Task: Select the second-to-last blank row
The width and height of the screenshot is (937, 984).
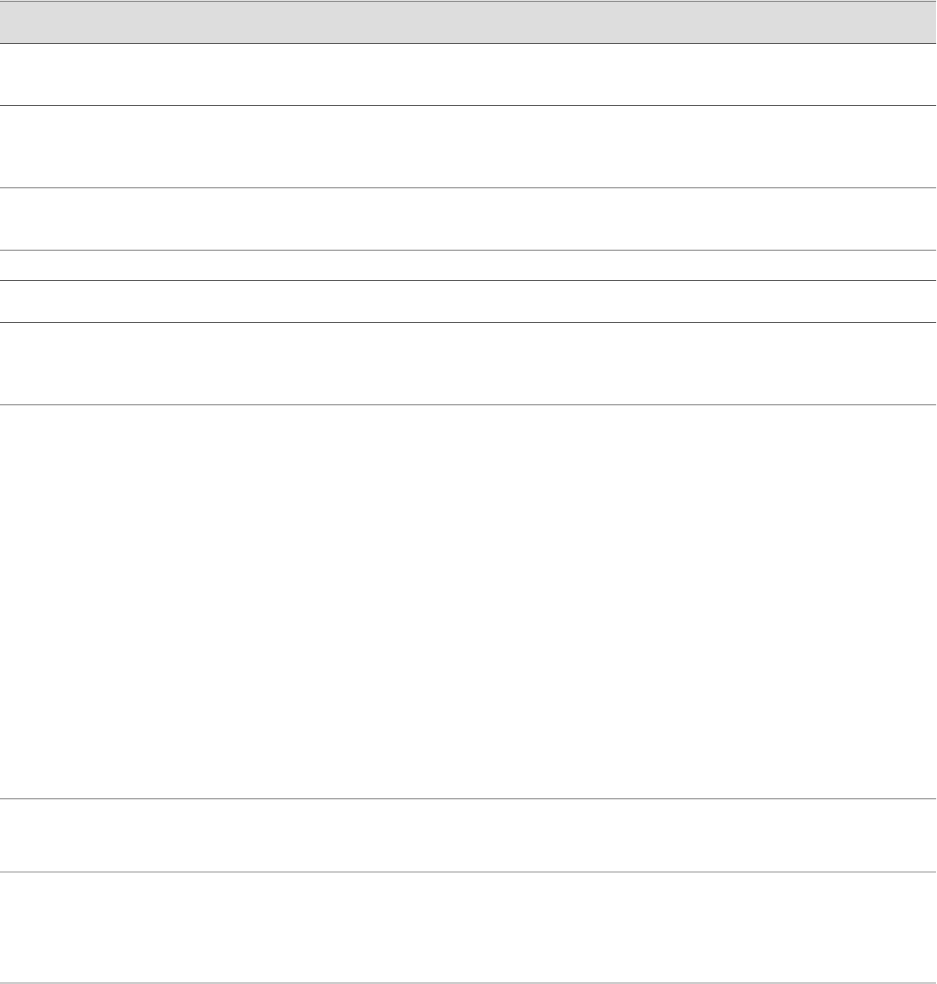Action: point(468,835)
